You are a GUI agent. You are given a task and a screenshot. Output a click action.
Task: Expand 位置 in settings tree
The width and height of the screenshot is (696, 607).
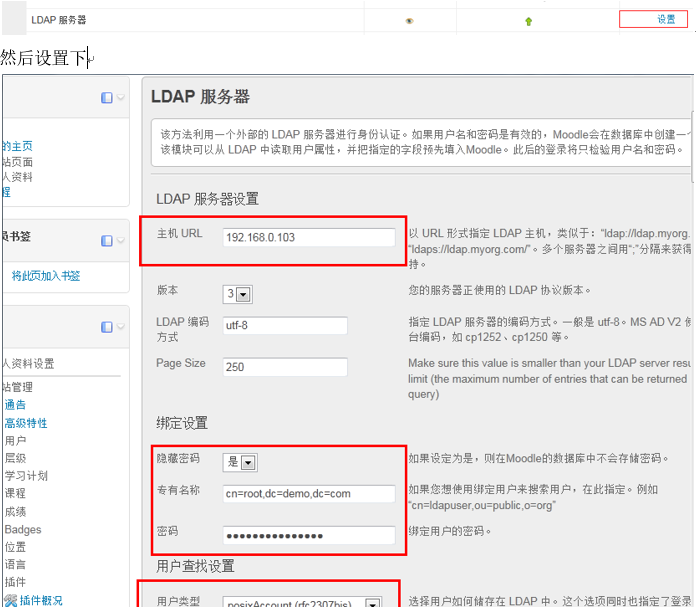[x=15, y=547]
